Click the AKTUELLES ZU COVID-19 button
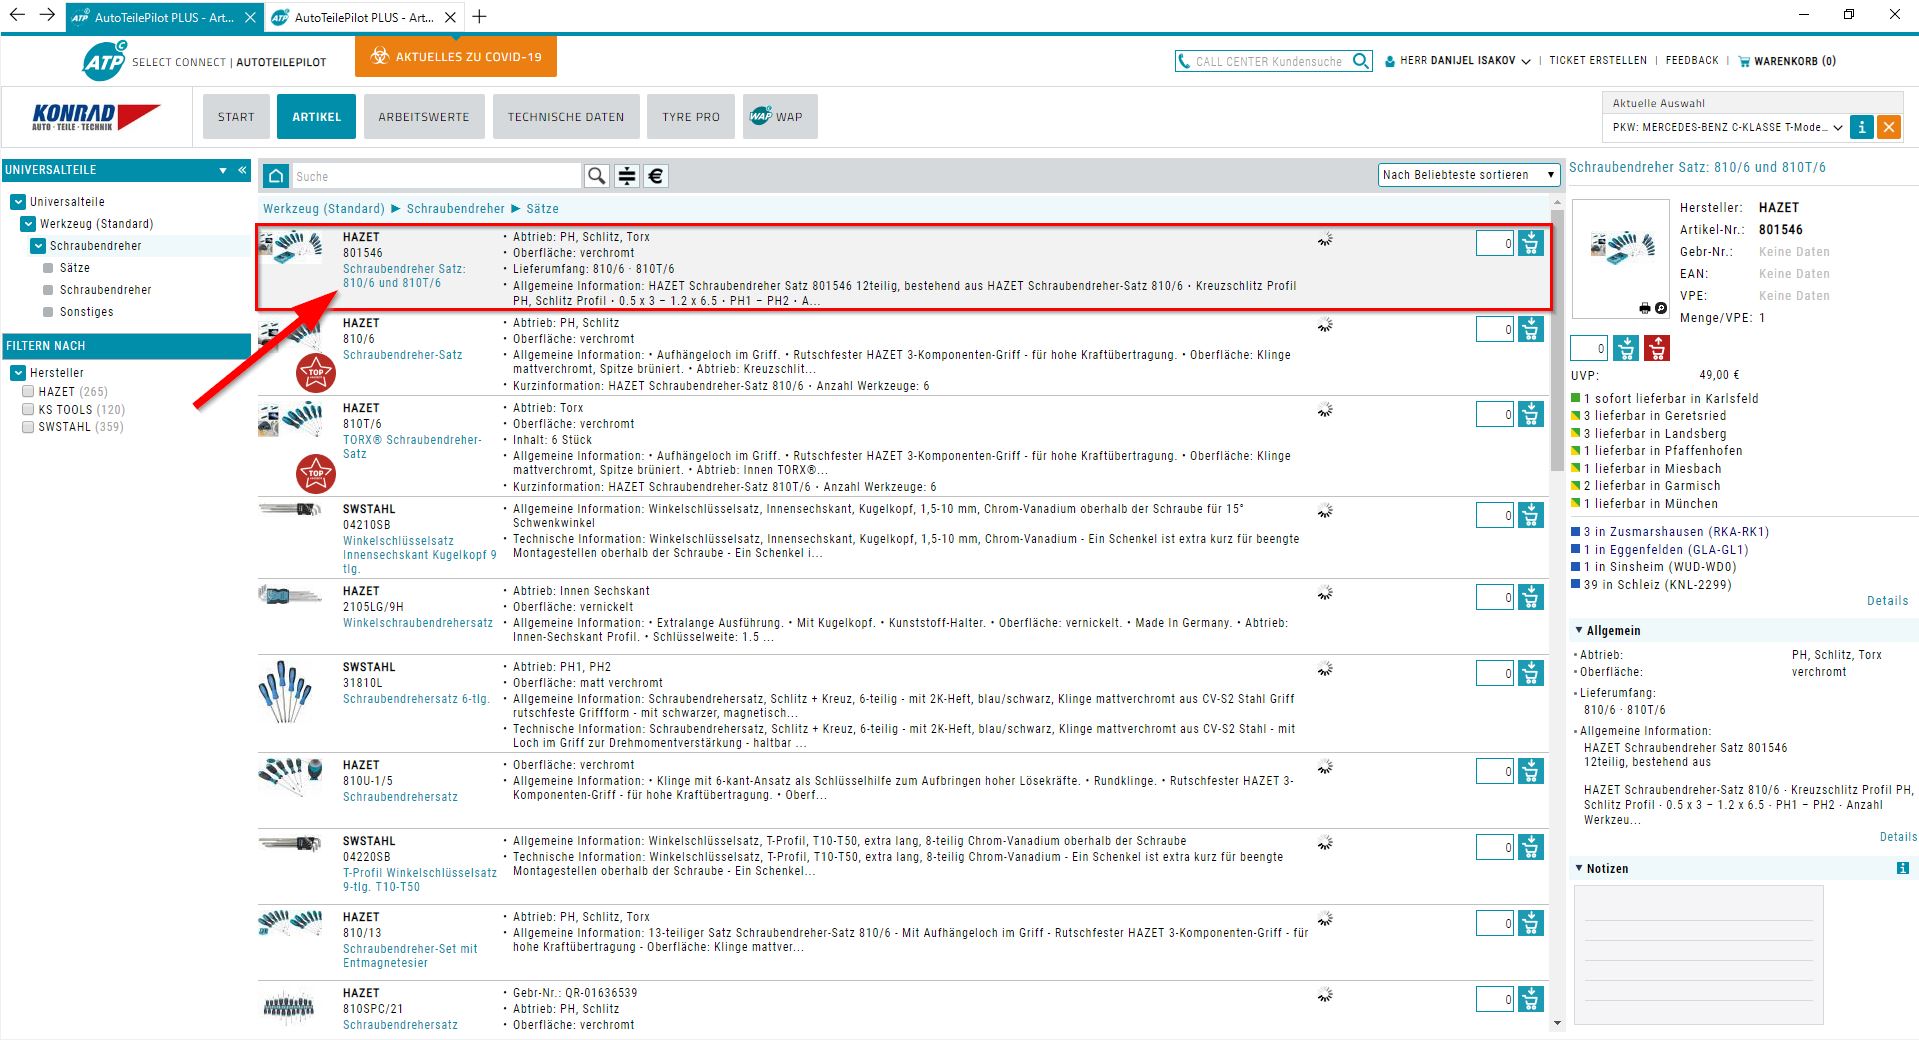This screenshot has height=1040, width=1919. (x=456, y=57)
